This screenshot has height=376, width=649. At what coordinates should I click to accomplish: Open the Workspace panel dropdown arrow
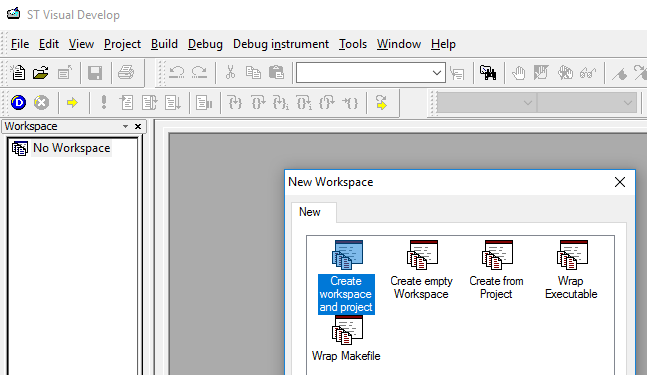pos(125,126)
